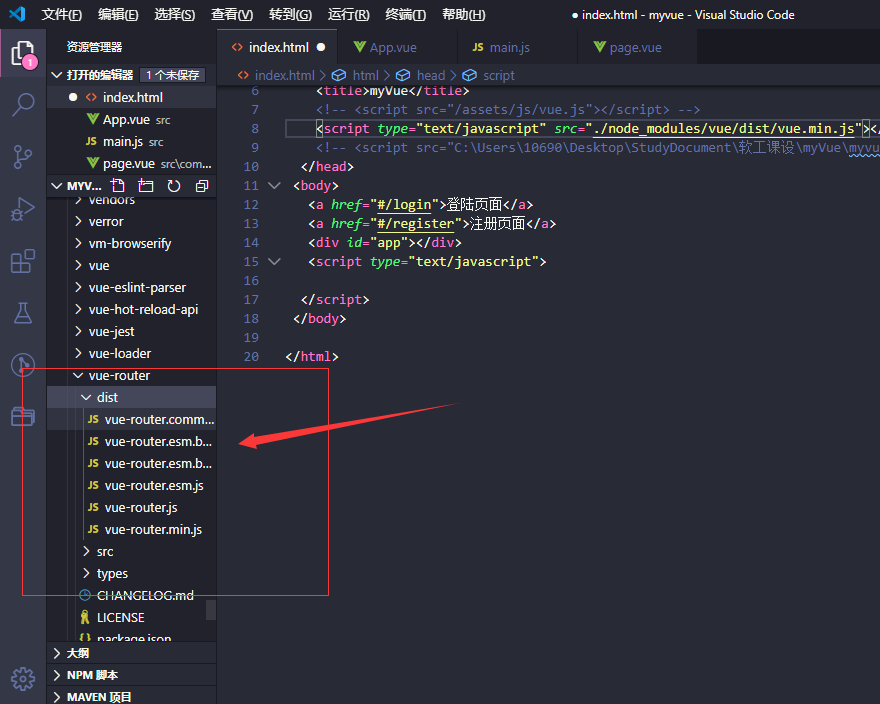Switch to the App.vue editor tab
This screenshot has width=880, height=704.
(397, 47)
